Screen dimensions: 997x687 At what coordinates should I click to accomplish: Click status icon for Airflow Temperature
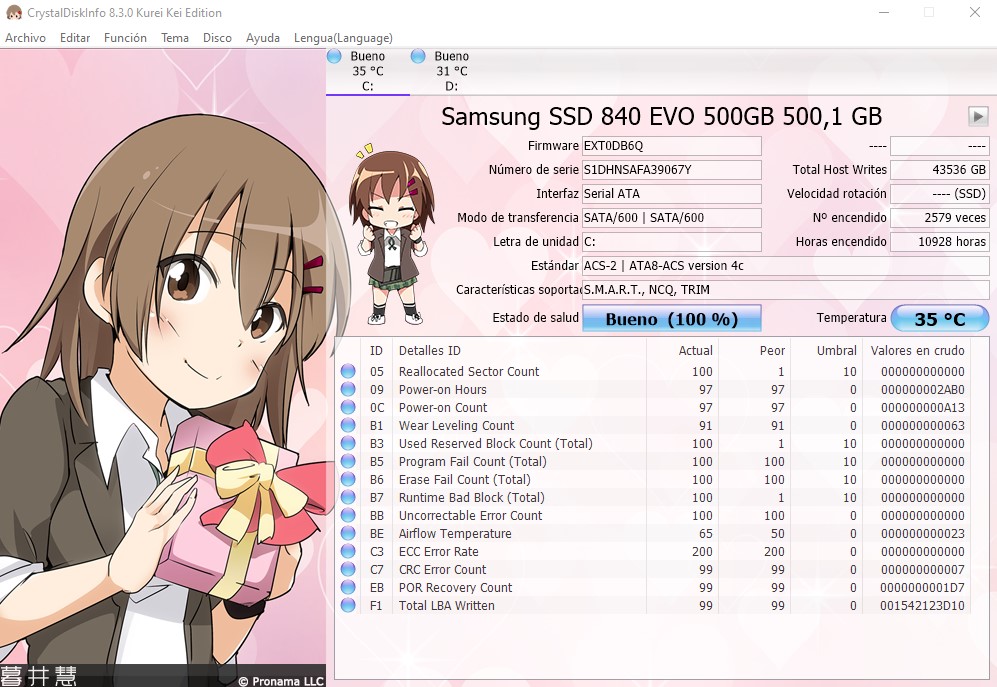(x=348, y=533)
